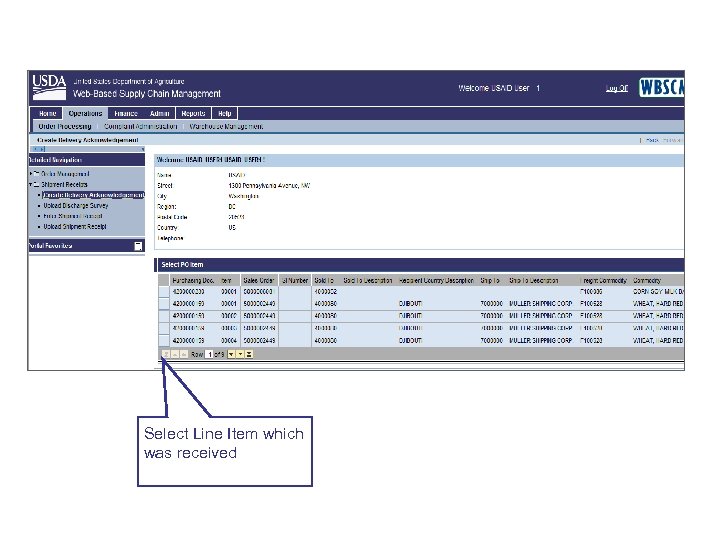This screenshot has width=720, height=540.
Task: Open the Order Processing submenu
Action: [x=65, y=126]
